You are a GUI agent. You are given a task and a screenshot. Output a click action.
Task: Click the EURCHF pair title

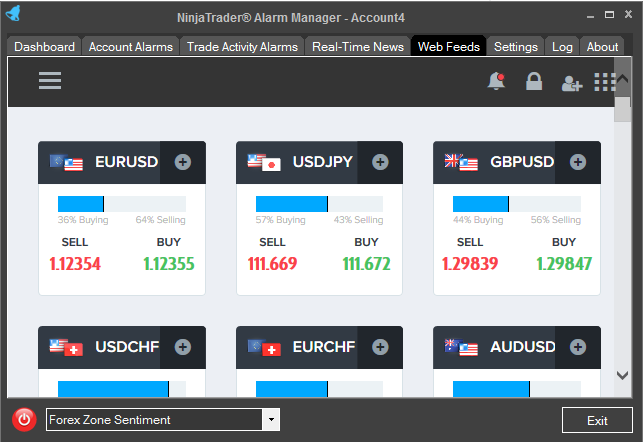tap(324, 347)
